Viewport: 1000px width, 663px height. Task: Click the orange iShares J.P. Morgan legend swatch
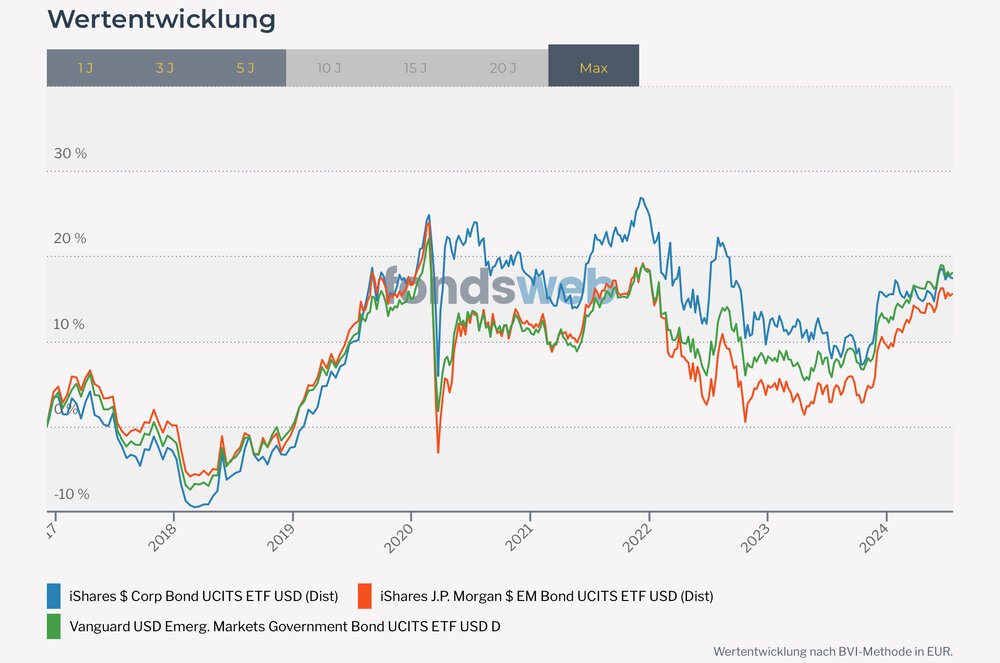[365, 596]
